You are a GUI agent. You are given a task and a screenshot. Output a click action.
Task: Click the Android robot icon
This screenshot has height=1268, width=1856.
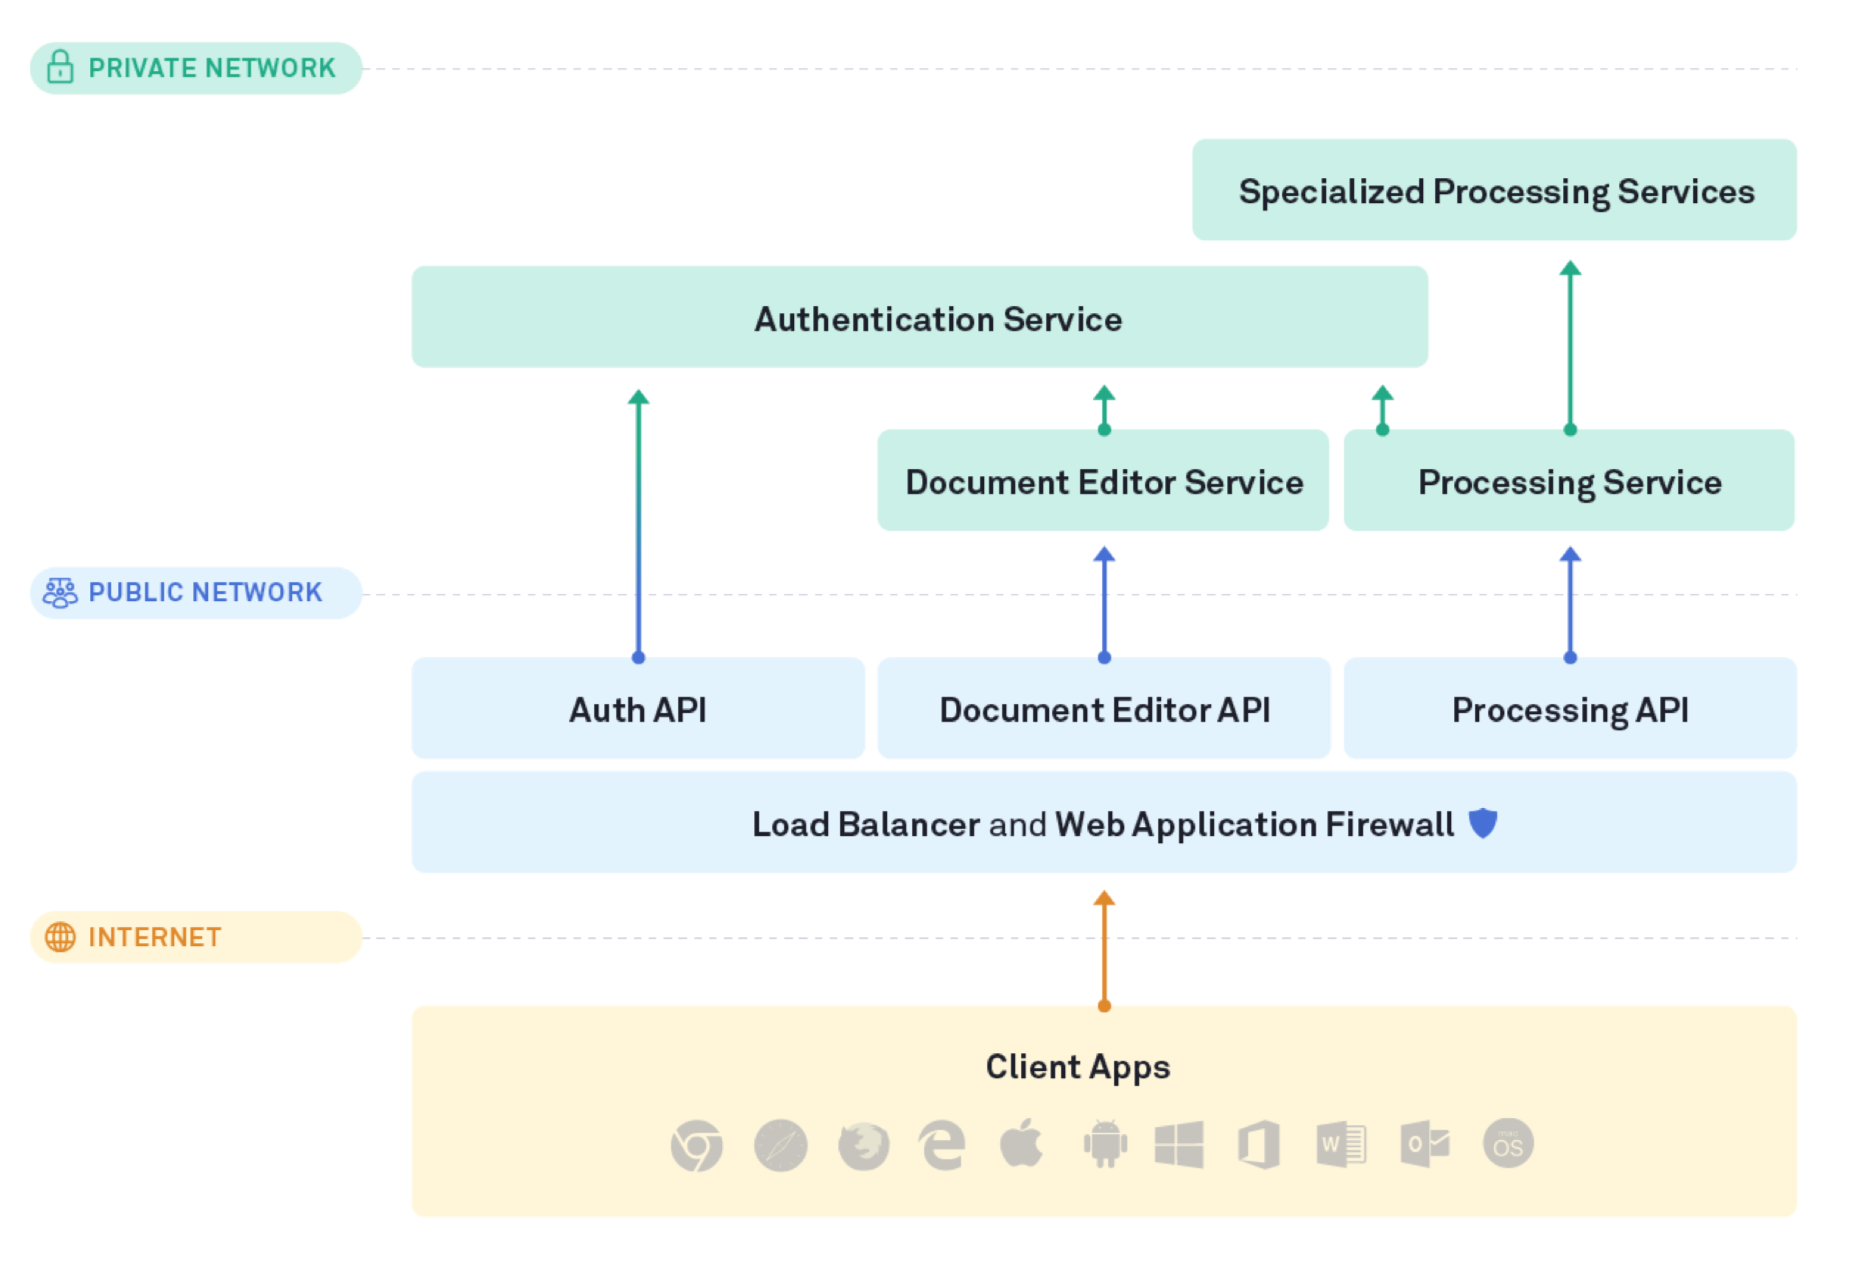[1105, 1144]
